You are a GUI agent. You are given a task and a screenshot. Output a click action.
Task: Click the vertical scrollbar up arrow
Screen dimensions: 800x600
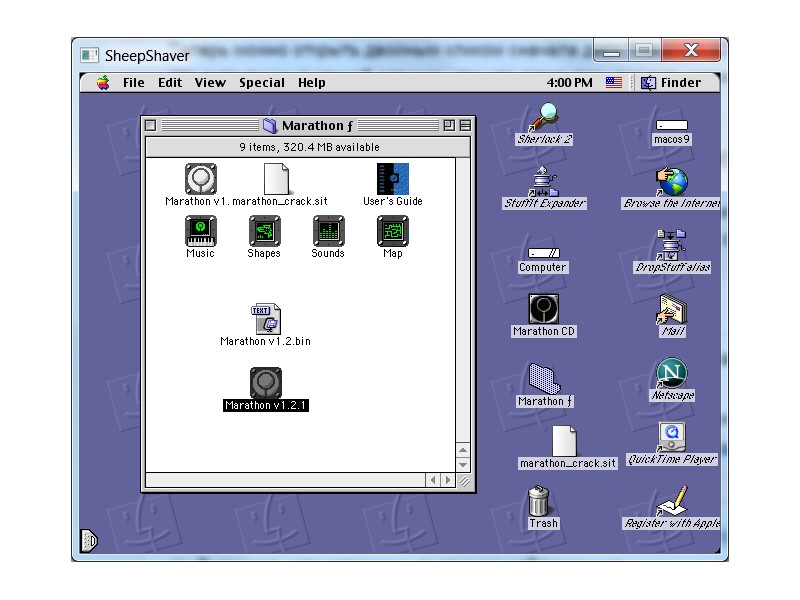pyautogui.click(x=463, y=450)
